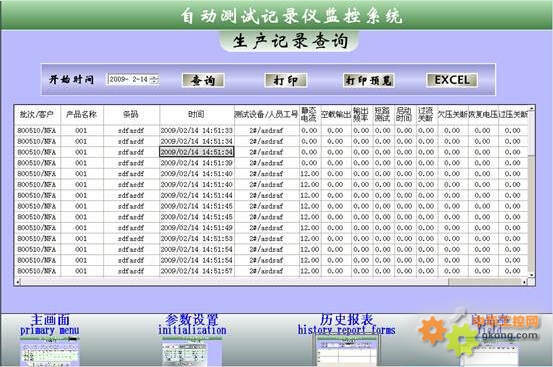The height and width of the screenshot is (367, 553).
Task: Click the horizontal scrollbar left arrow
Action: (x=18, y=282)
